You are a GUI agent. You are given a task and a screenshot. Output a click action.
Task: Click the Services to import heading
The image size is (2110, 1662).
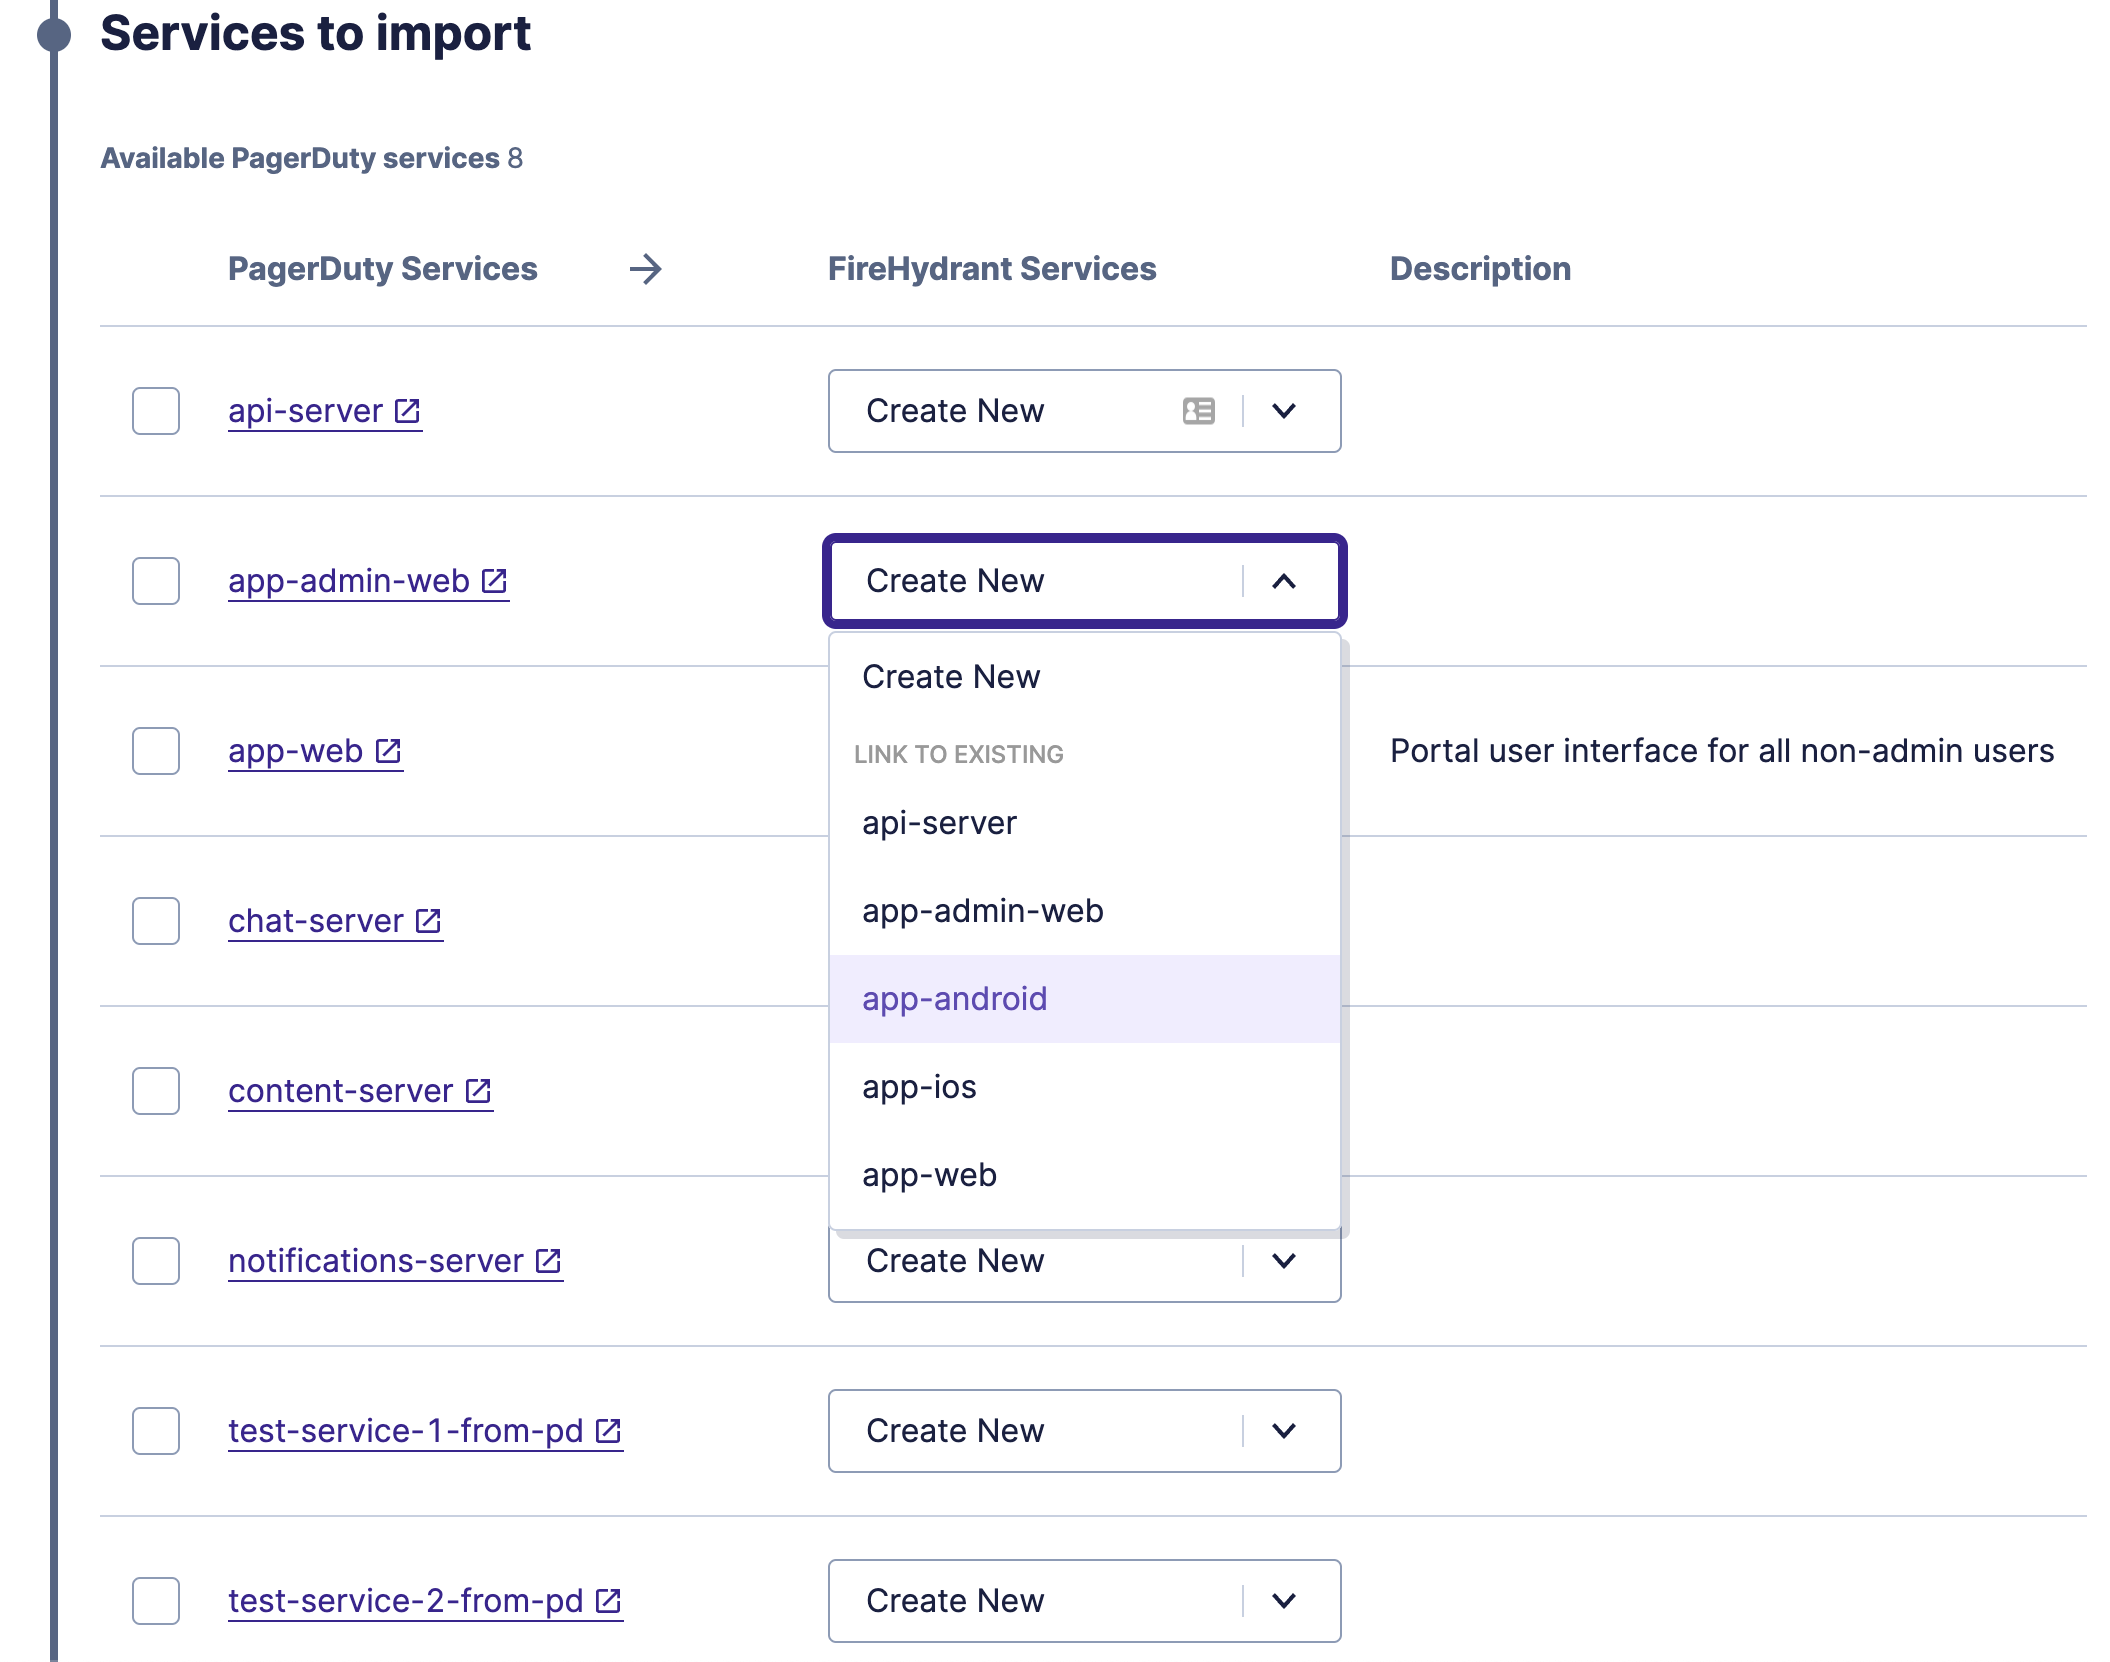point(315,34)
